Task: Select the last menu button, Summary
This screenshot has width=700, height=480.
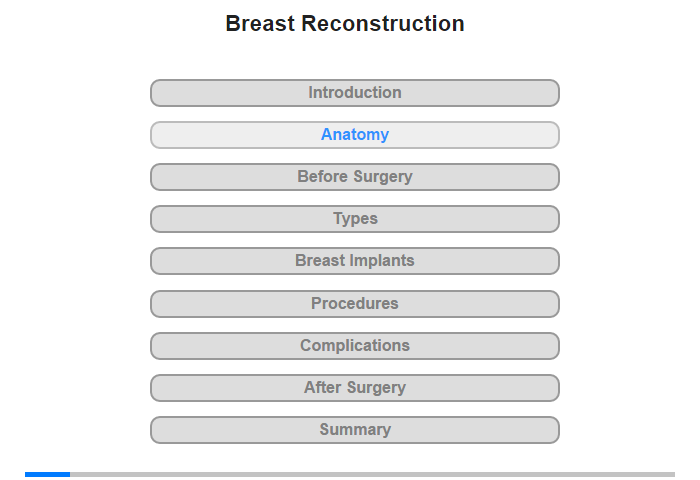Action: (354, 430)
